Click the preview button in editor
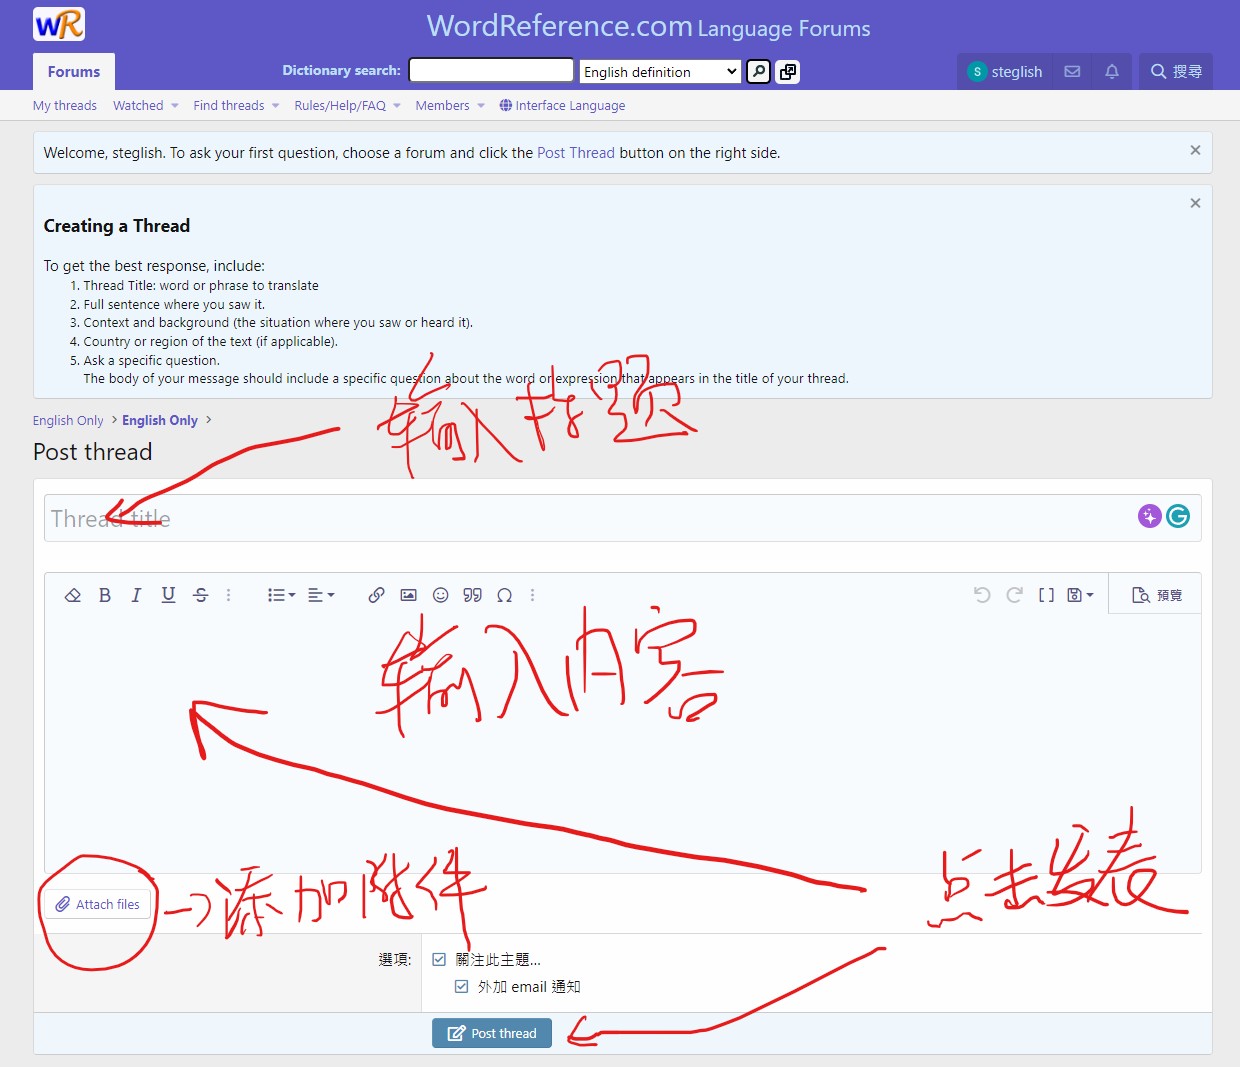This screenshot has width=1240, height=1067. pos(1156,595)
